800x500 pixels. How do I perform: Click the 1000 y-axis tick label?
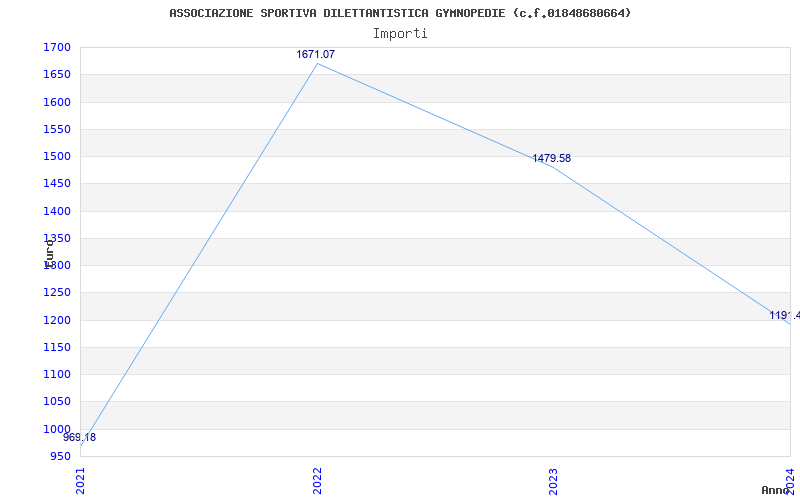coord(57,429)
